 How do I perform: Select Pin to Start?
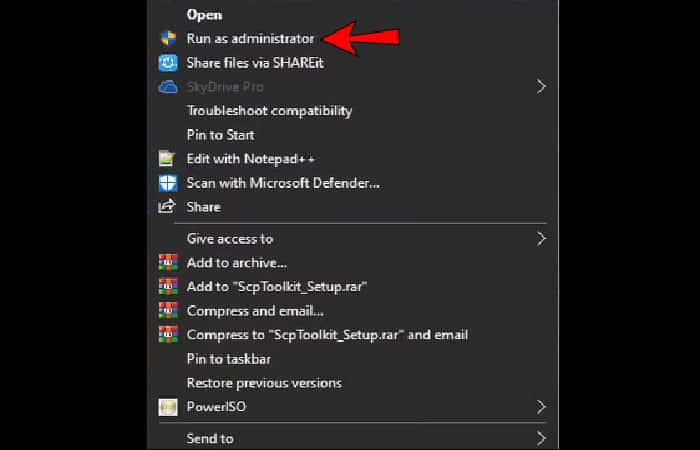[221, 135]
